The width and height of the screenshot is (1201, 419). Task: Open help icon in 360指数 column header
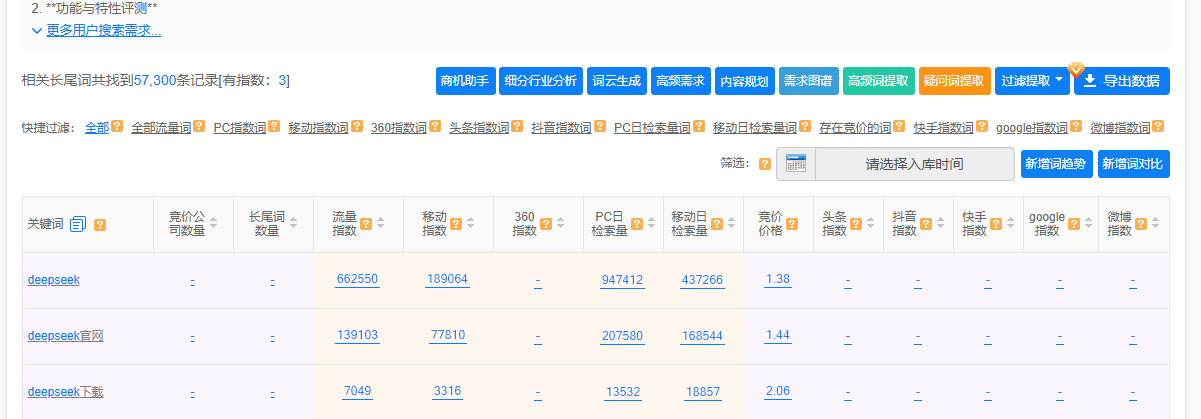point(546,224)
